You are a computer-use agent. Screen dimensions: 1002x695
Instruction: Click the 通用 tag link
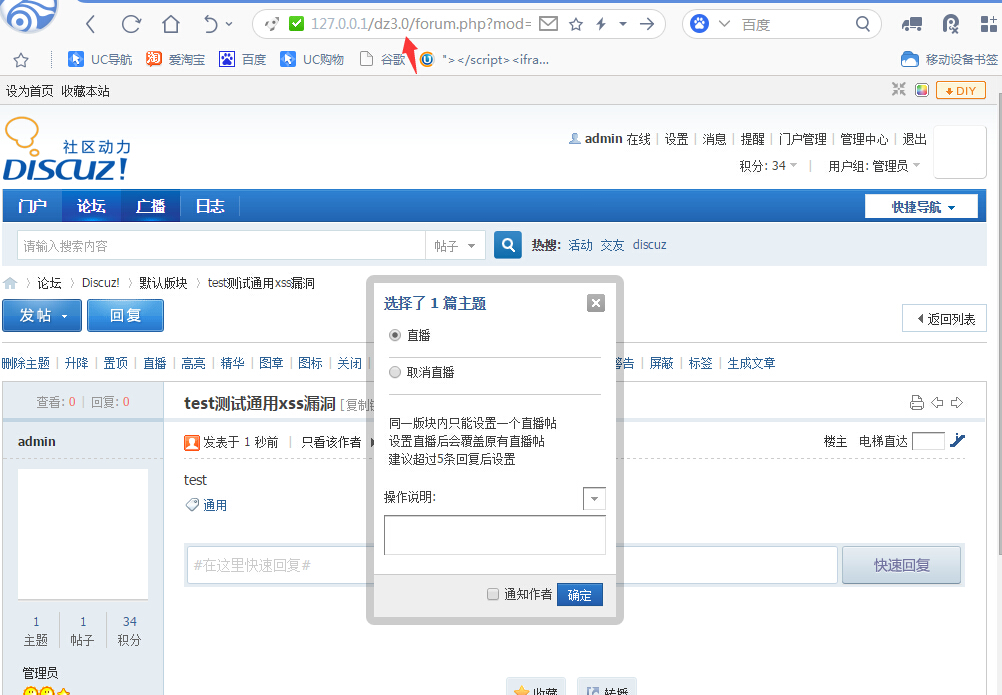215,505
